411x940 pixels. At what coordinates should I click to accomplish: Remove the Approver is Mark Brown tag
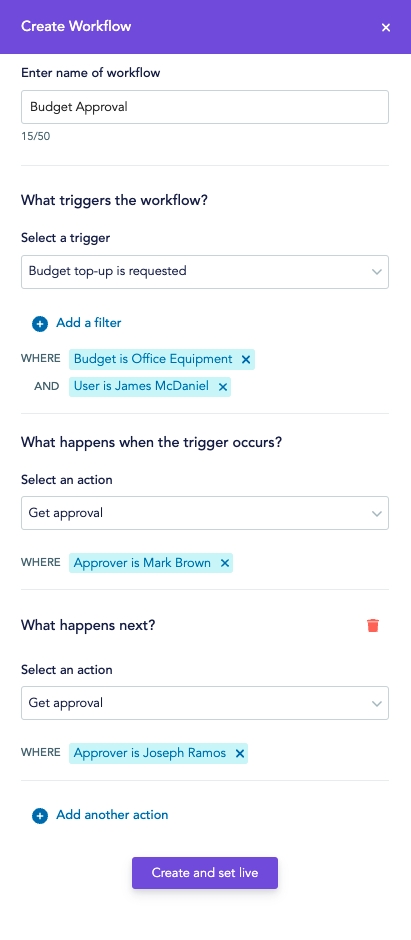[x=225, y=564]
